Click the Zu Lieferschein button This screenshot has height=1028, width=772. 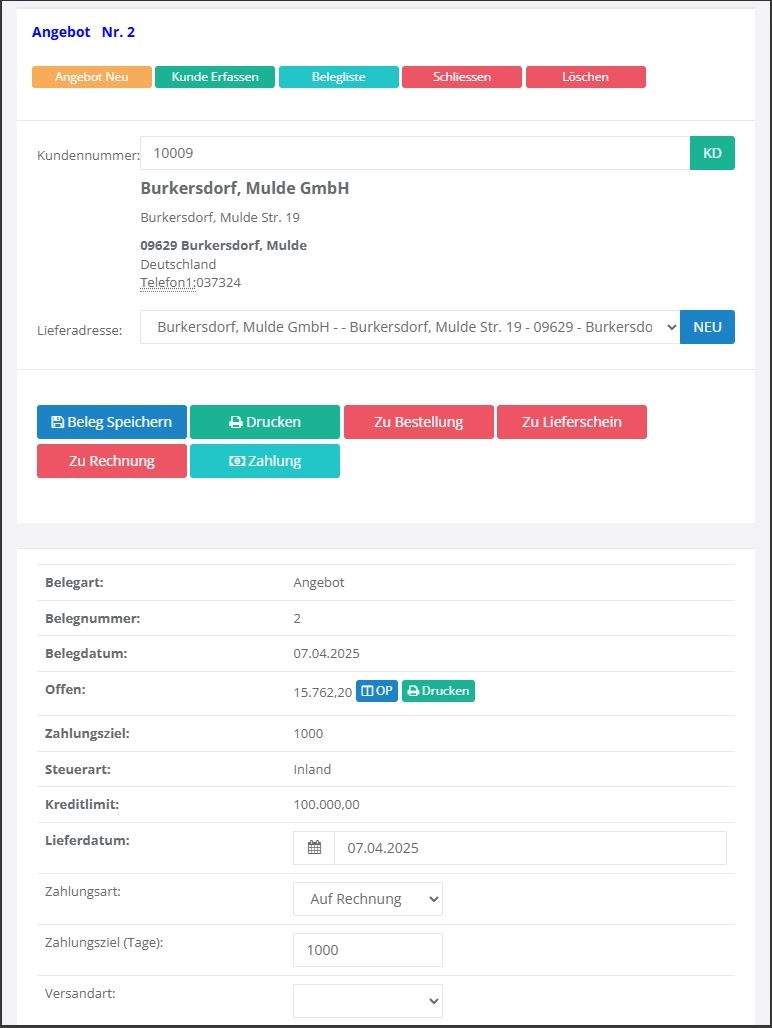tap(572, 422)
